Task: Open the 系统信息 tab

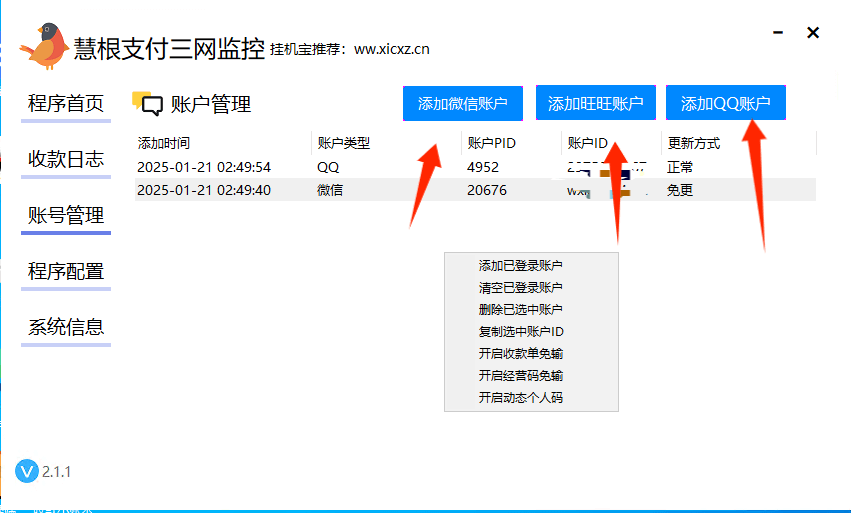Action: [x=66, y=327]
